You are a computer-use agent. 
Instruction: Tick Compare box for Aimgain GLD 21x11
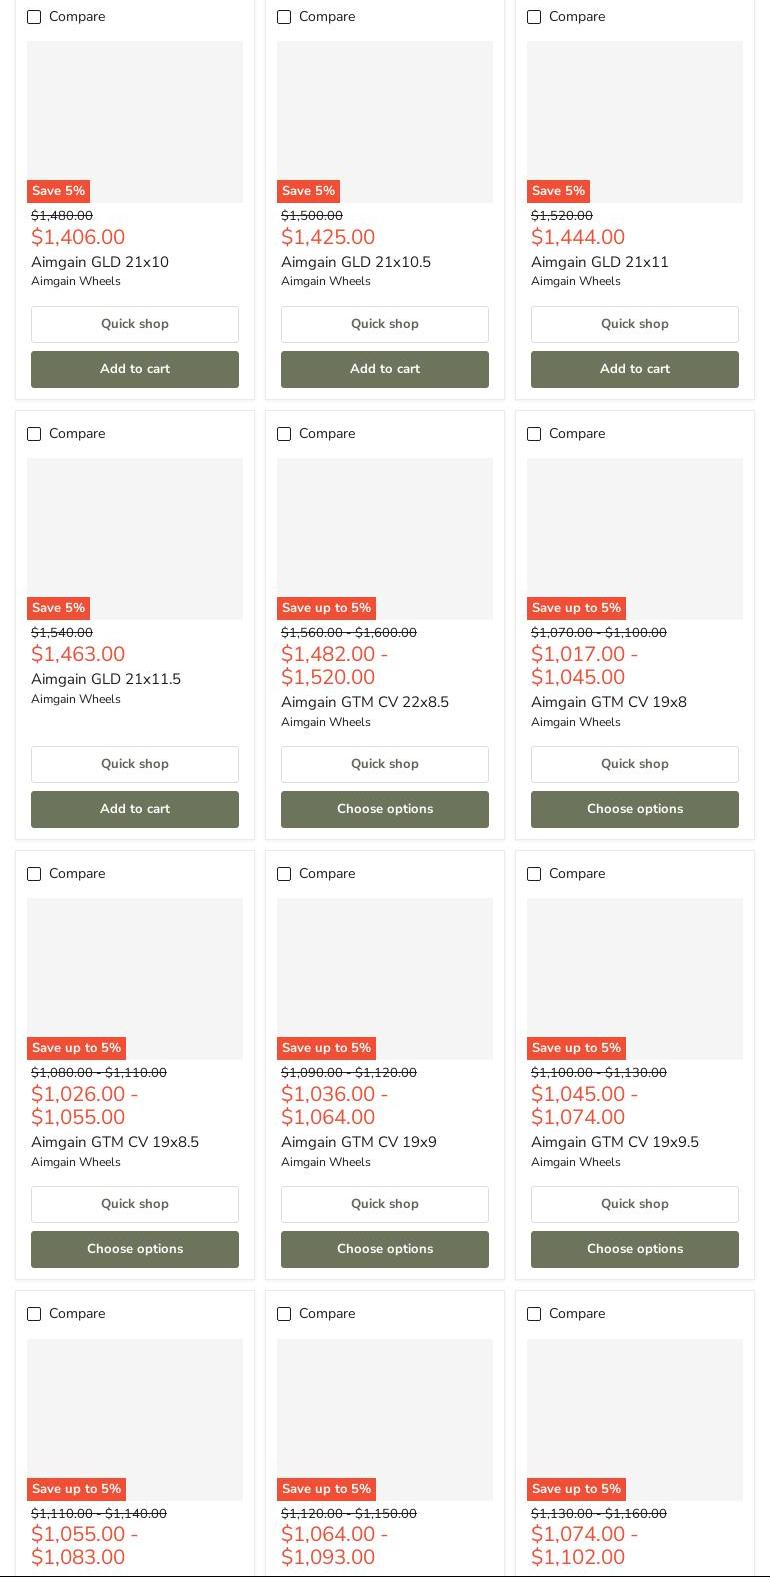pos(534,17)
